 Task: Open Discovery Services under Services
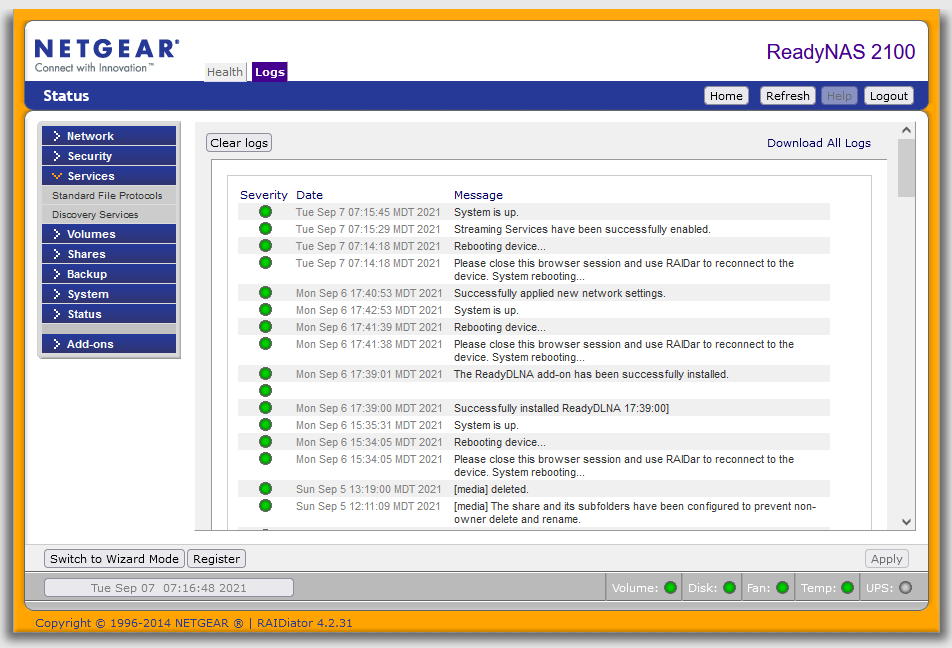(x=95, y=214)
